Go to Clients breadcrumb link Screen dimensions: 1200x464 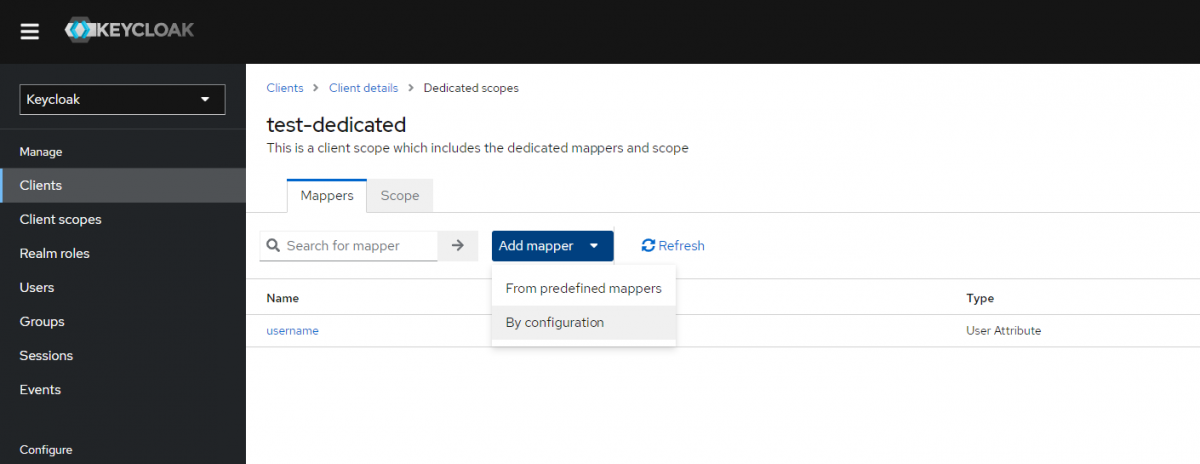click(285, 88)
